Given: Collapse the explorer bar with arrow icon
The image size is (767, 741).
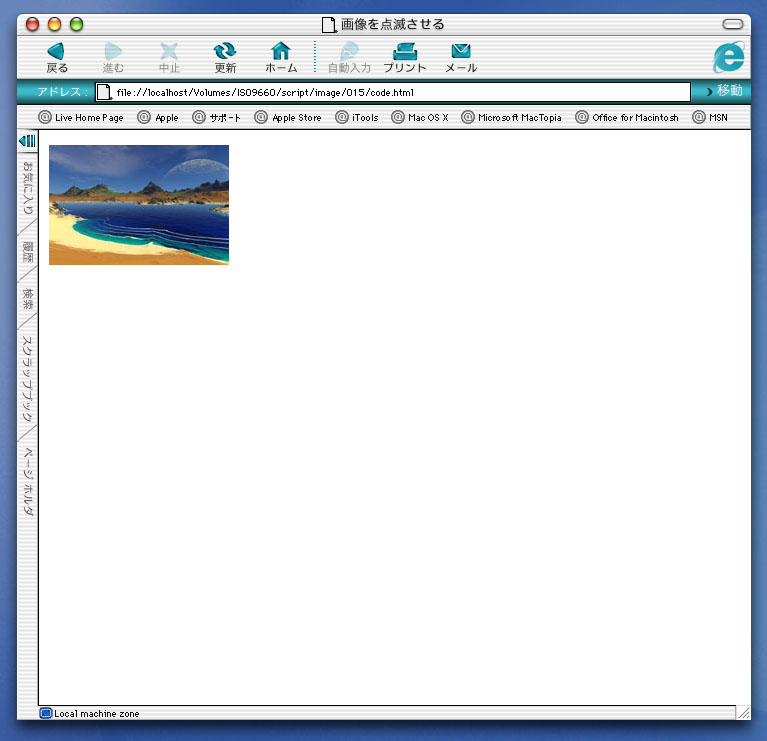Looking at the screenshot, I should click(27, 141).
